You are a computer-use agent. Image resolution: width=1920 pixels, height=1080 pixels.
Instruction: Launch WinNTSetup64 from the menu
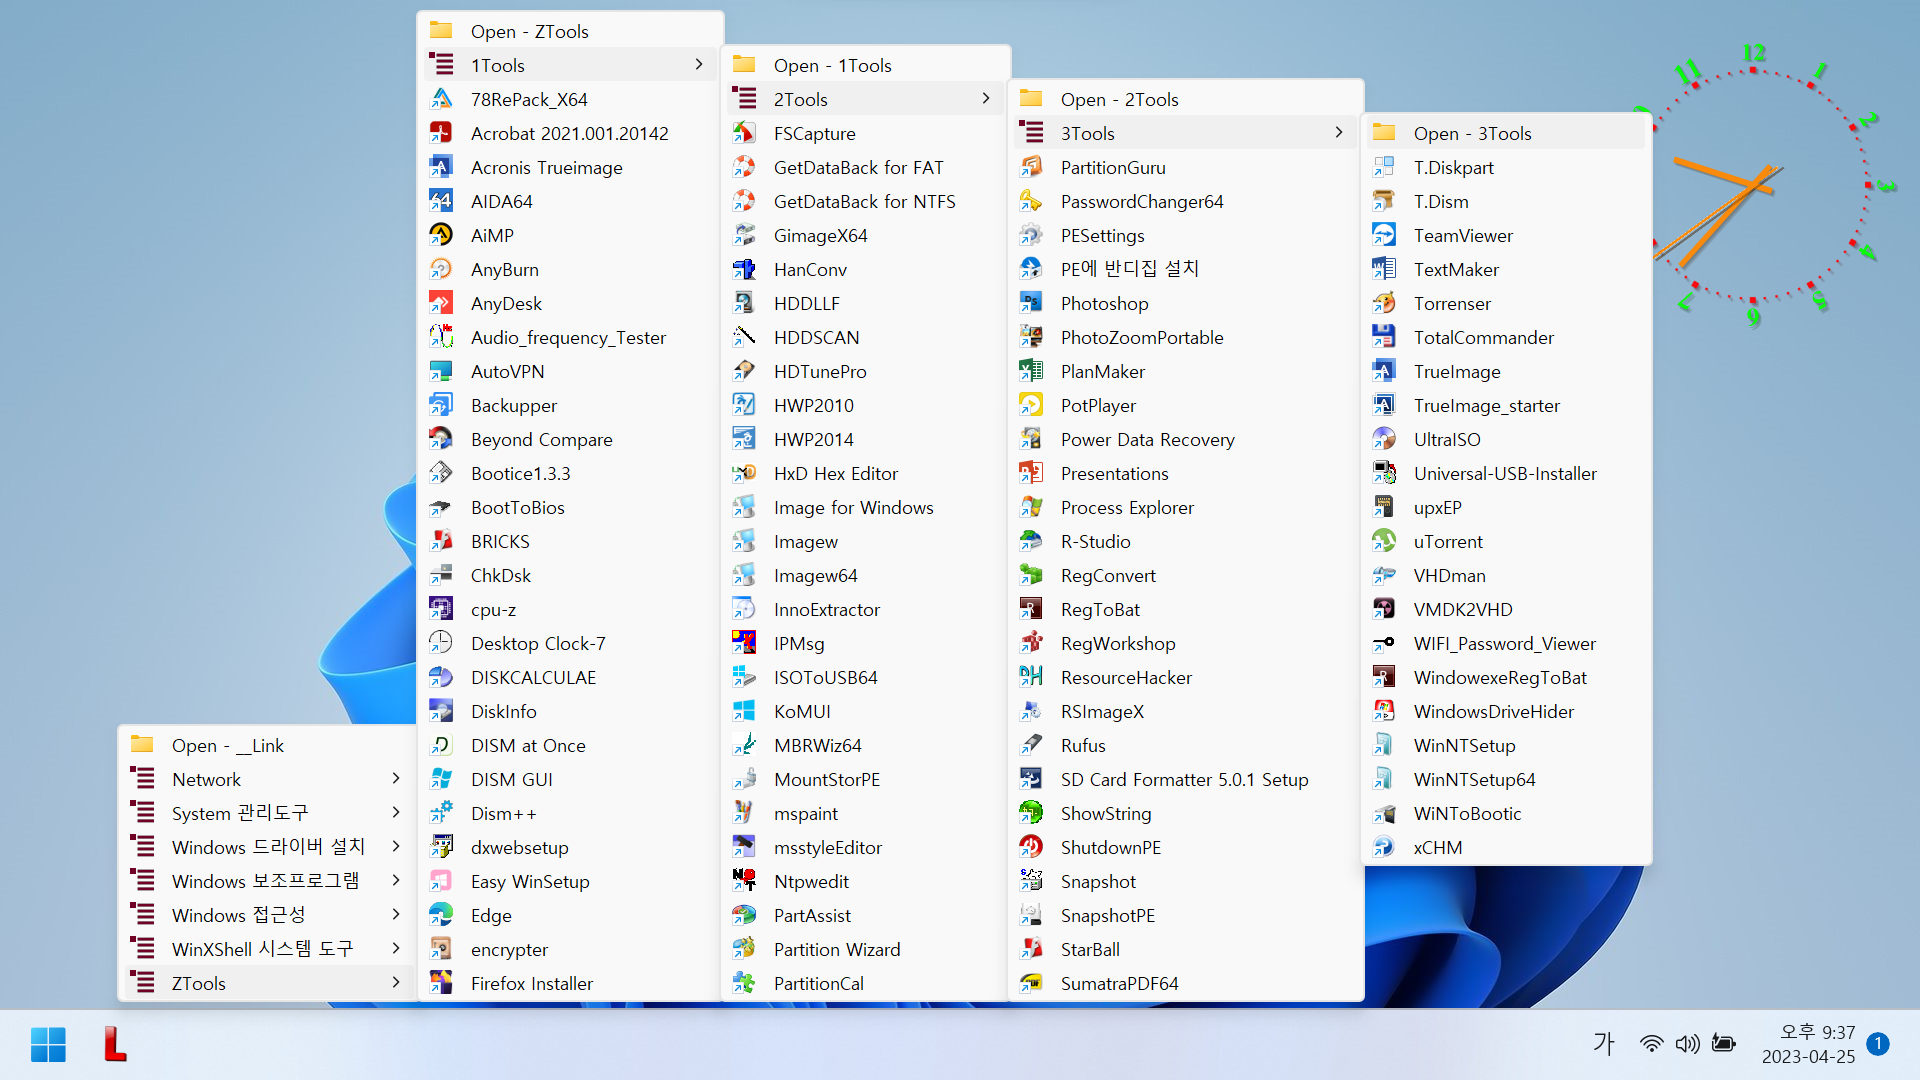[x=1506, y=779]
